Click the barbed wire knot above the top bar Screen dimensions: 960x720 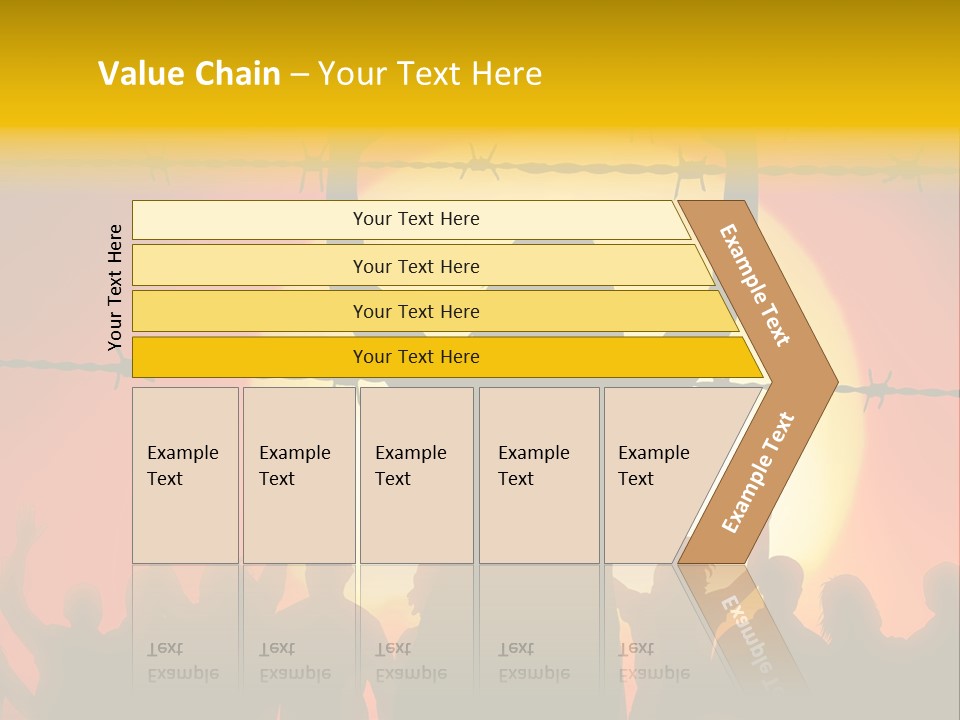click(x=479, y=162)
